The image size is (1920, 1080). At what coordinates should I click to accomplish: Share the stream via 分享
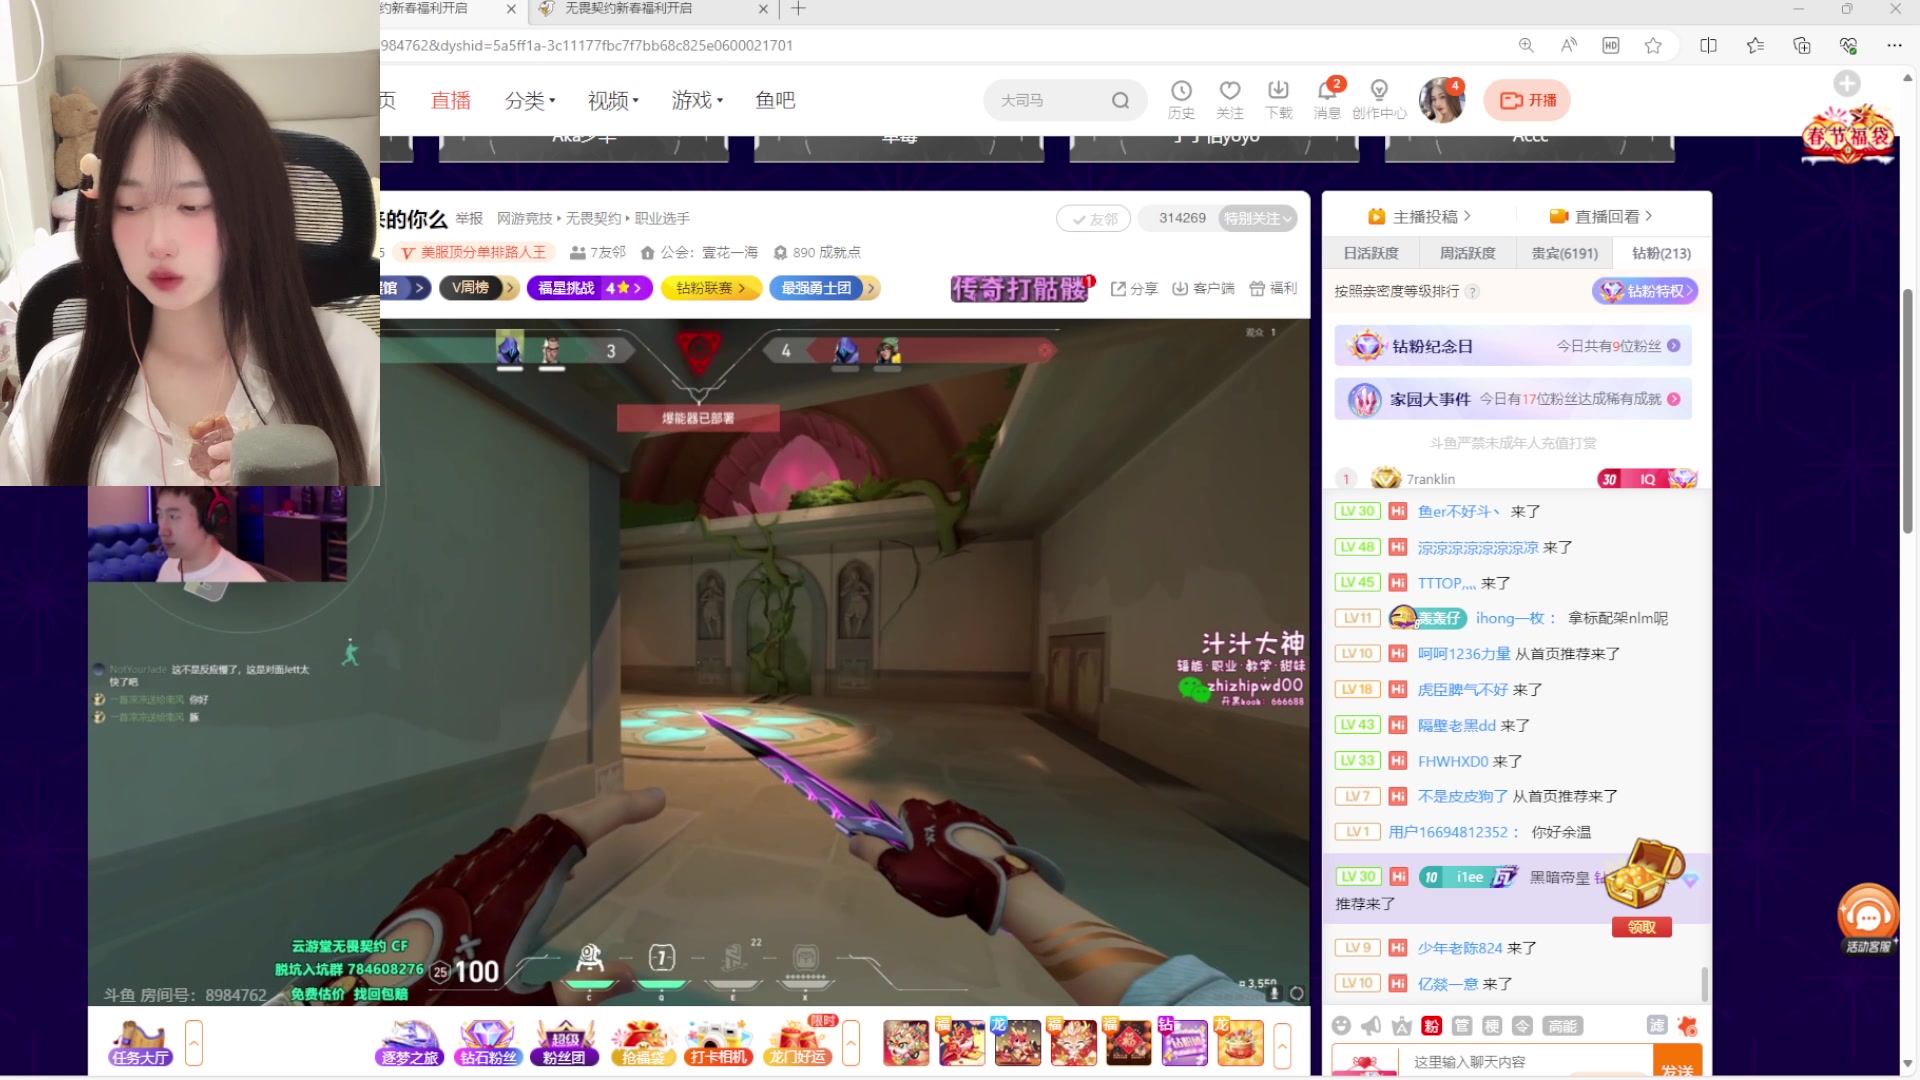[x=1134, y=288]
